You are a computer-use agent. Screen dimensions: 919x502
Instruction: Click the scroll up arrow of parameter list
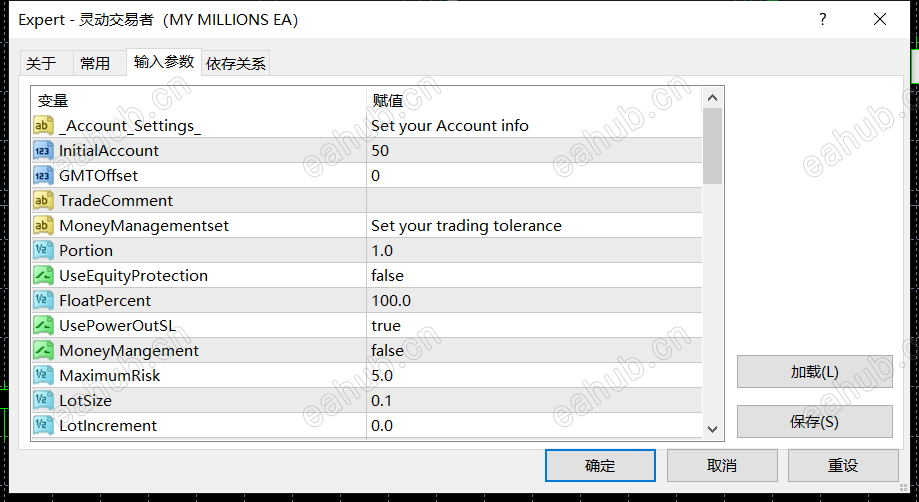point(713,98)
